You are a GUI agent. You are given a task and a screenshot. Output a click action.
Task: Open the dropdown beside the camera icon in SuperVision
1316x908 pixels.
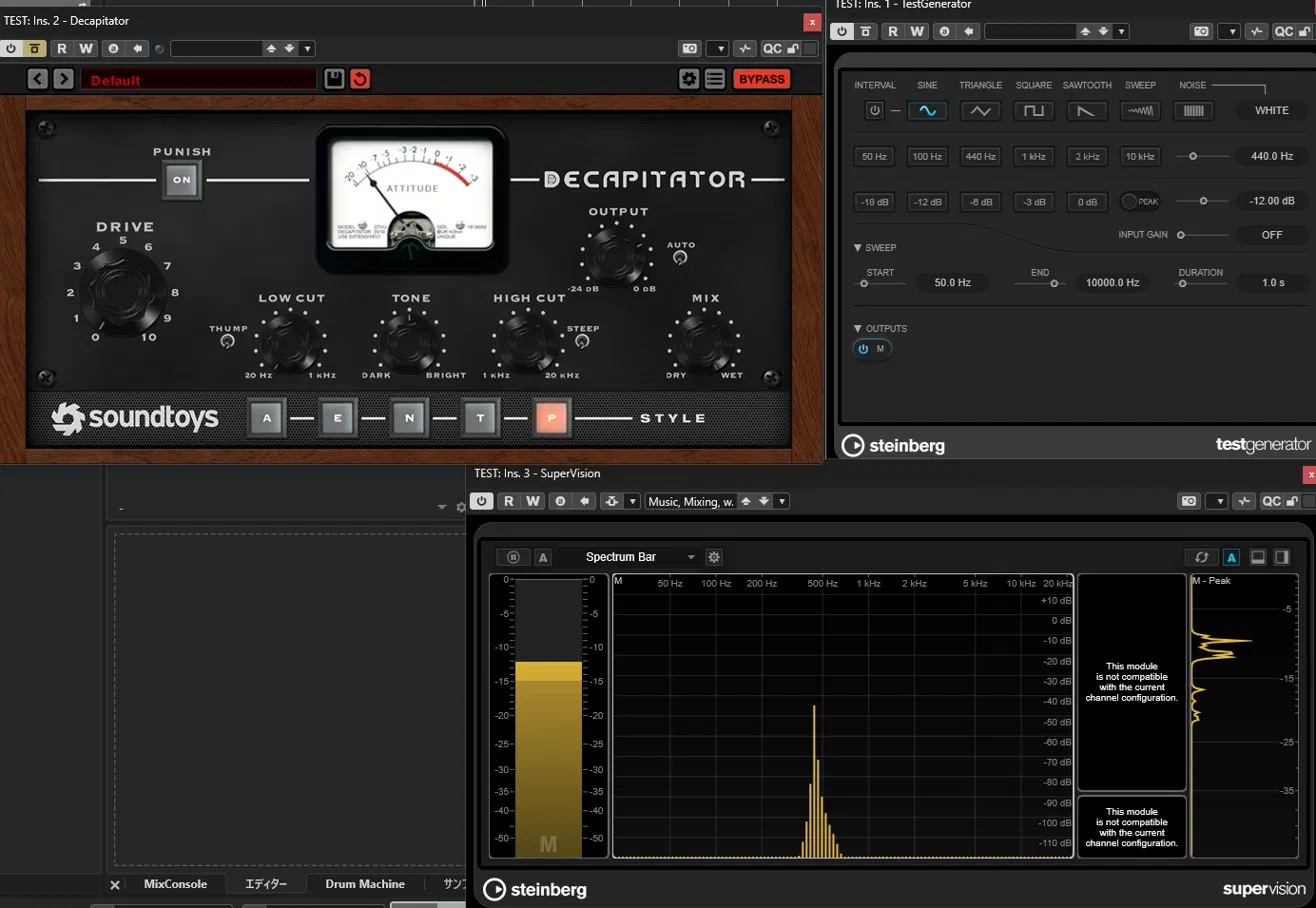[x=1216, y=501]
